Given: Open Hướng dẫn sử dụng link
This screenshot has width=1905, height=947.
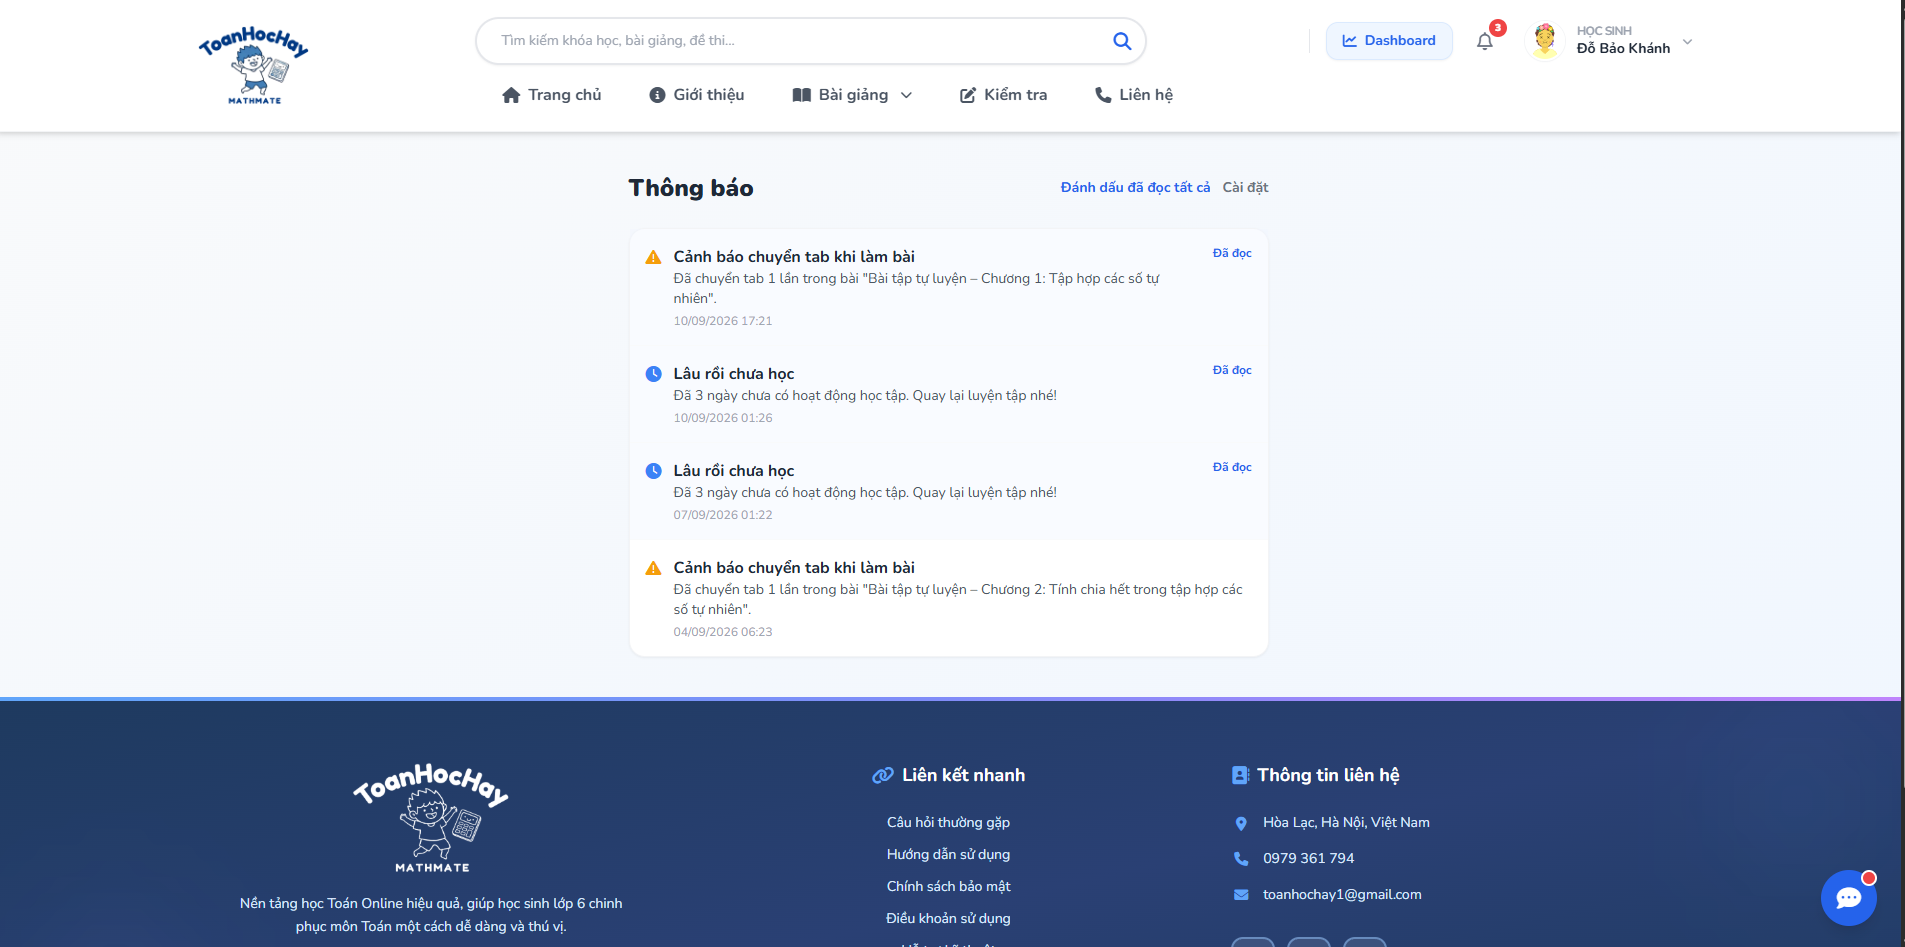Looking at the screenshot, I should pyautogui.click(x=948, y=854).
